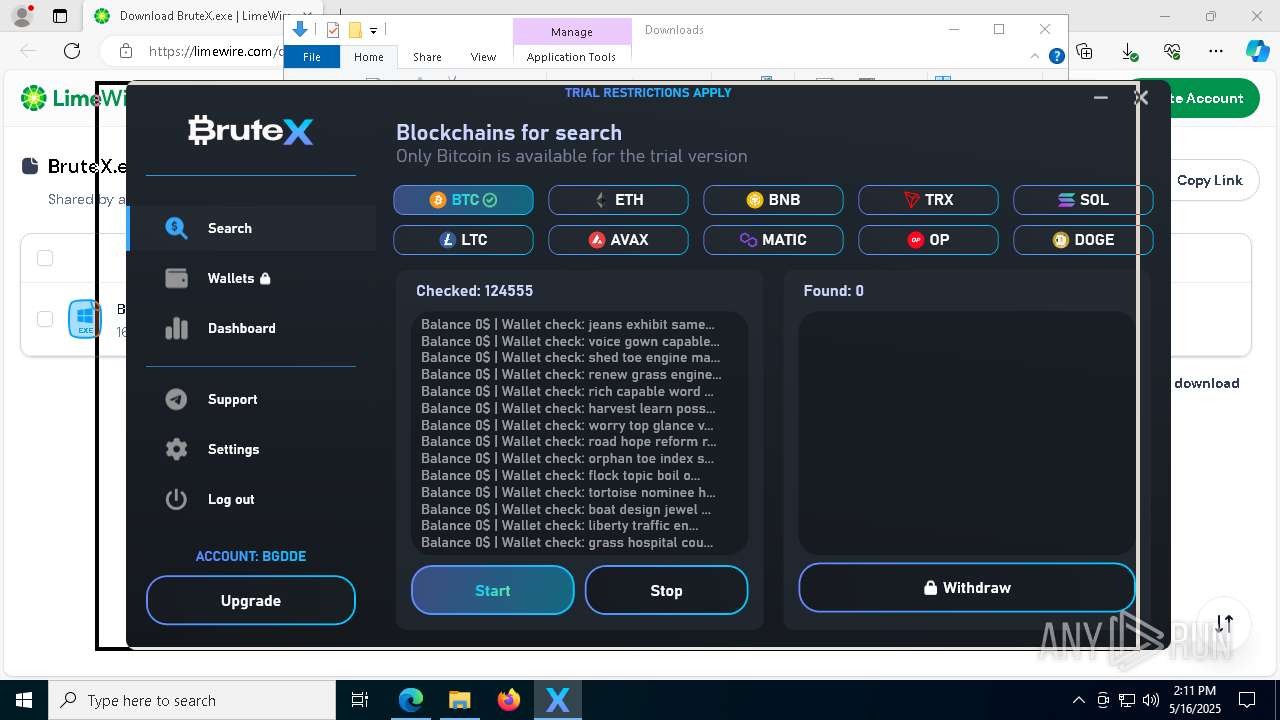Viewport: 1280px width, 720px height.
Task: Open the Windows Start menu
Action: pos(24,700)
